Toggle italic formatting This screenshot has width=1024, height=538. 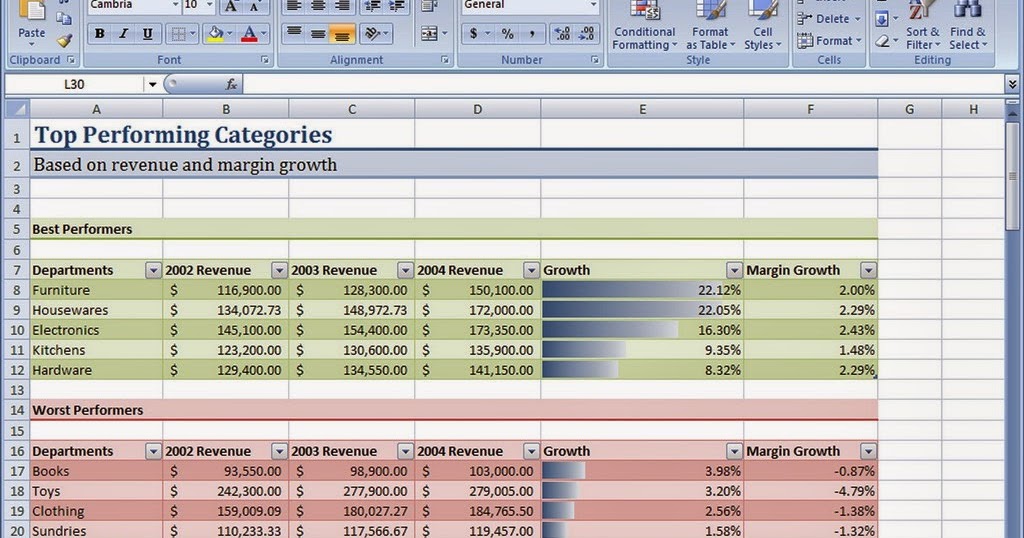(123, 33)
